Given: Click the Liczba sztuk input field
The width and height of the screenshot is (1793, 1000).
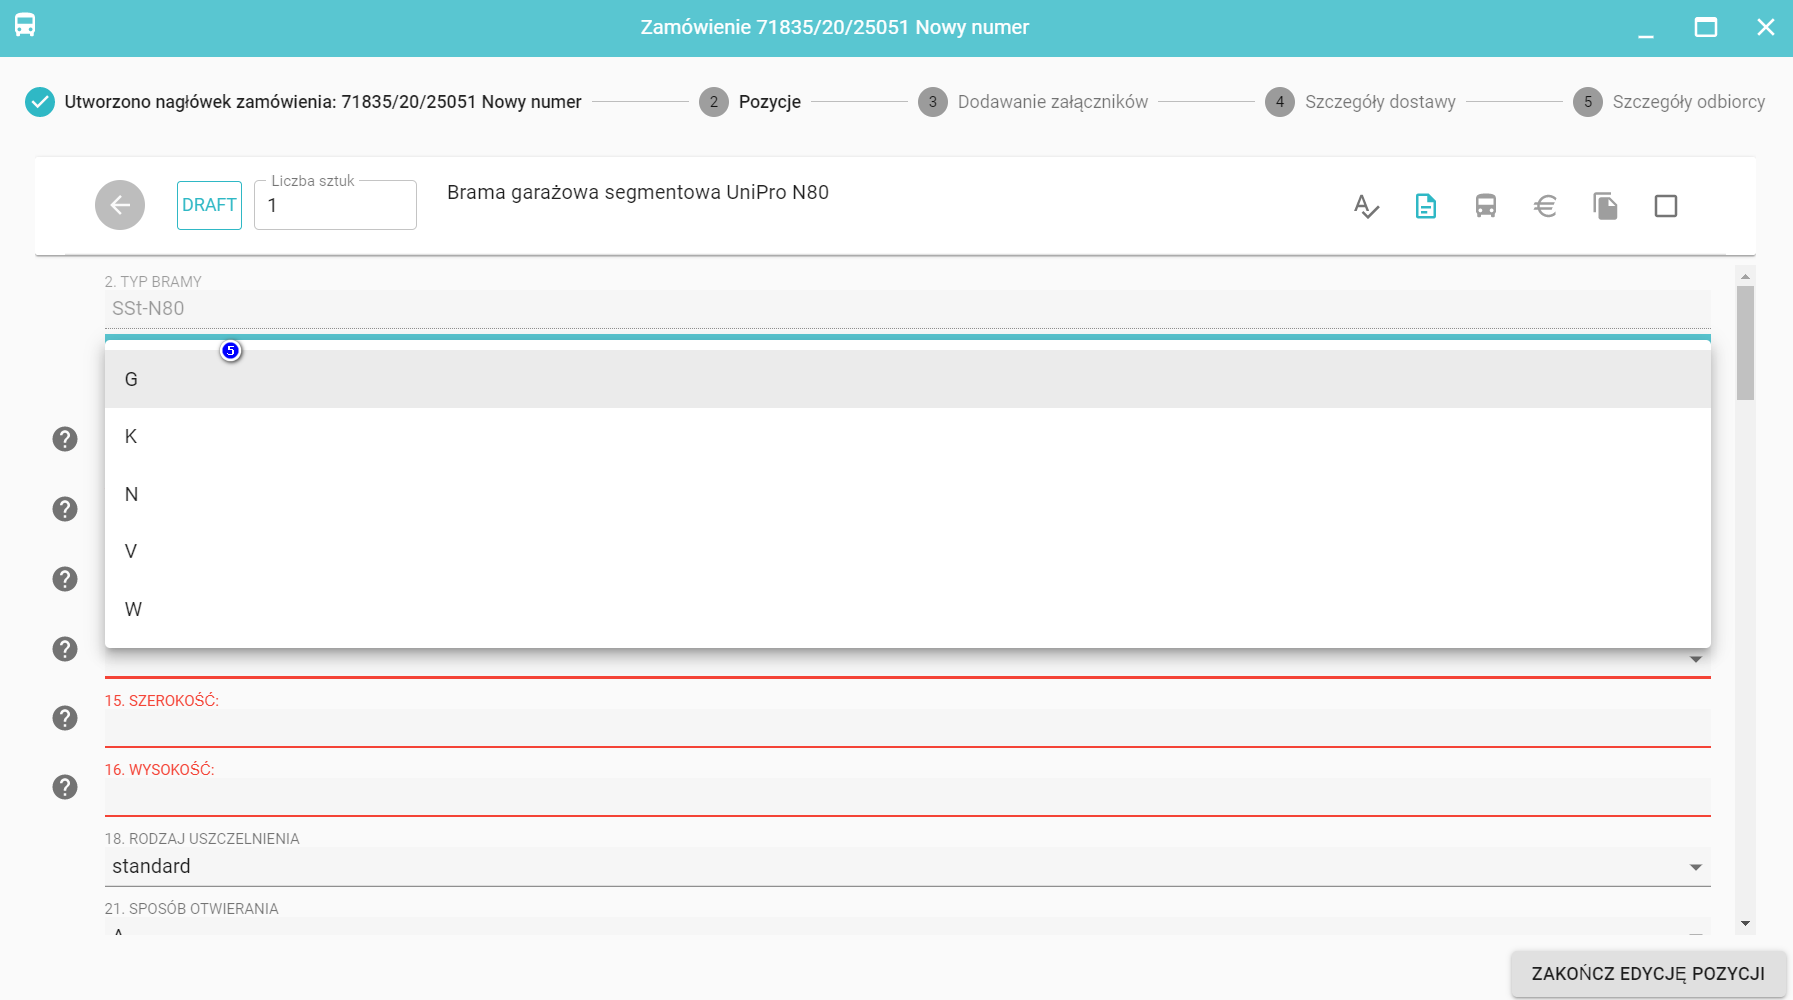Looking at the screenshot, I should click(x=335, y=206).
